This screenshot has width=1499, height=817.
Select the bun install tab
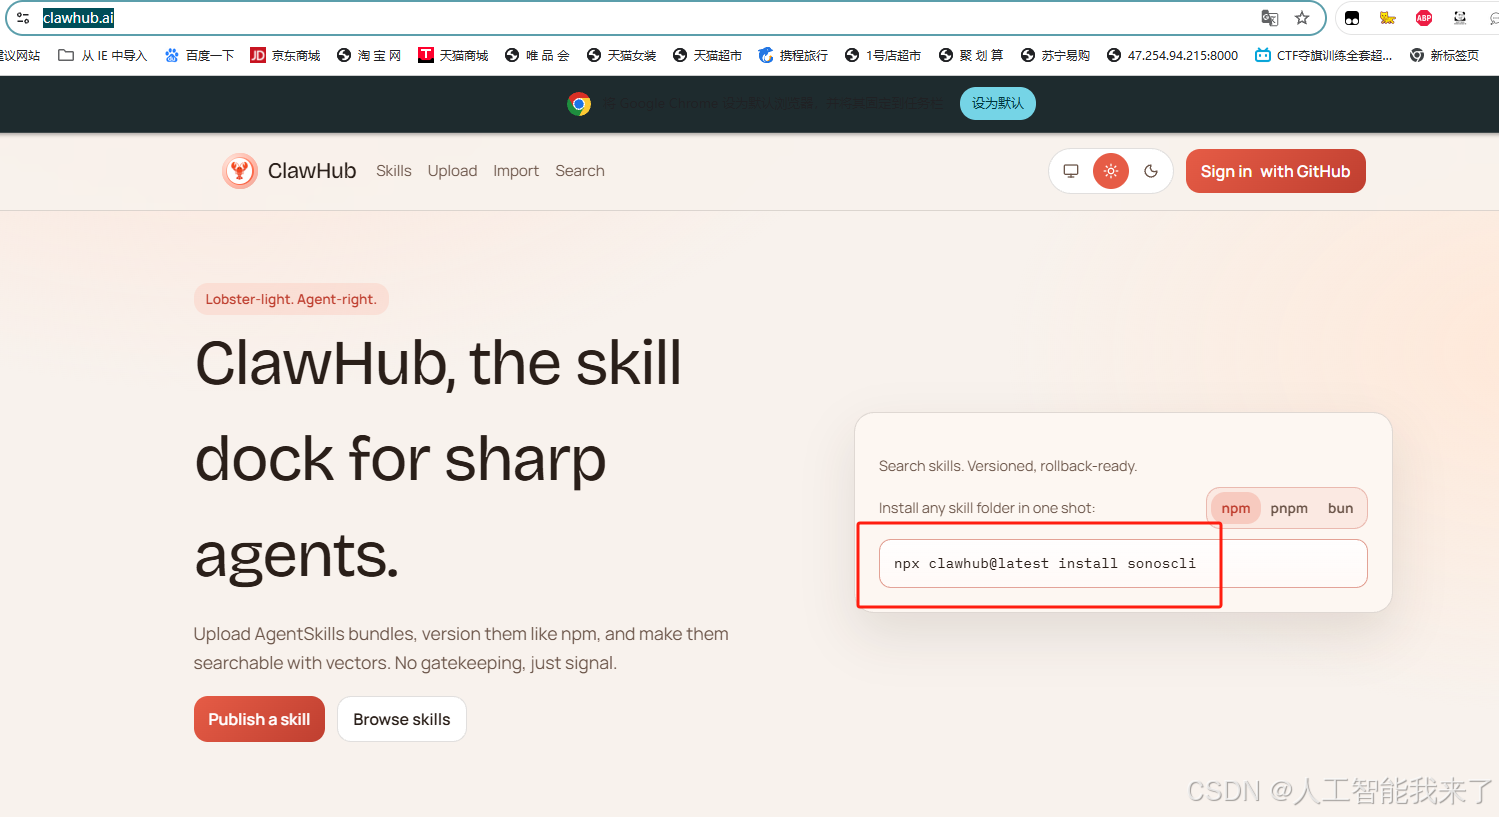point(1340,508)
